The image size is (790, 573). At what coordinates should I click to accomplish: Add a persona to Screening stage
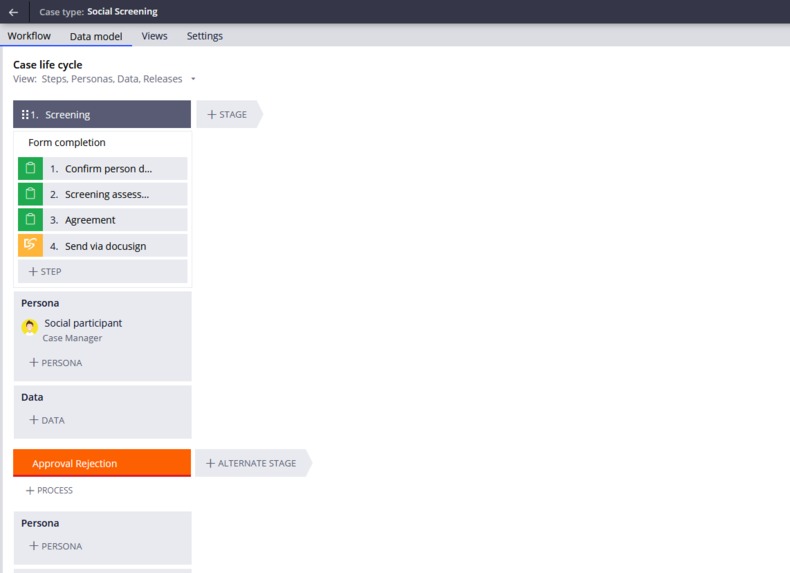point(55,362)
